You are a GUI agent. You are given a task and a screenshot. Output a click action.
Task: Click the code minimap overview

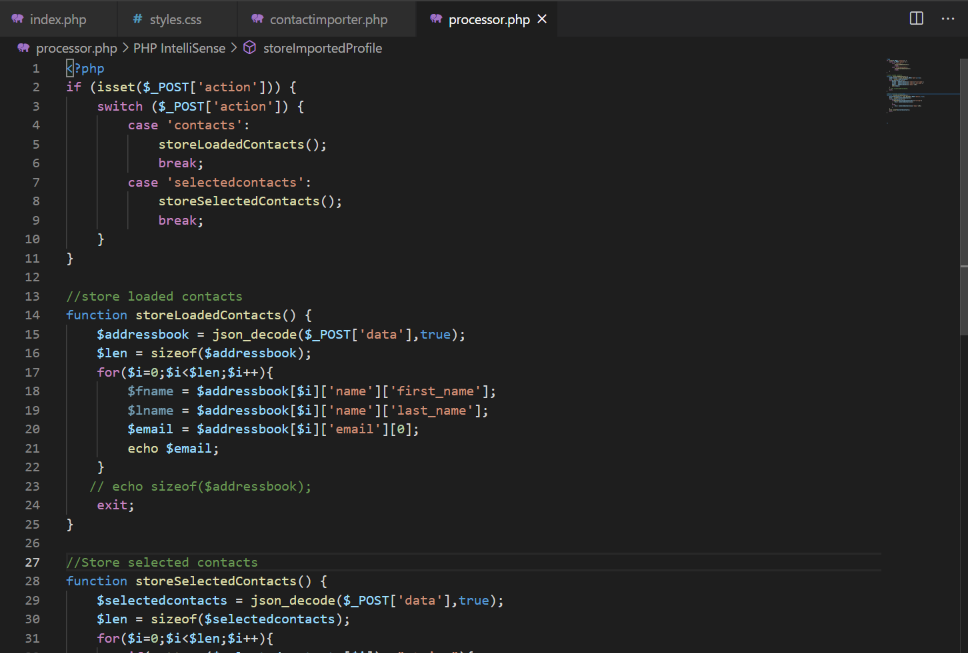pos(921,93)
